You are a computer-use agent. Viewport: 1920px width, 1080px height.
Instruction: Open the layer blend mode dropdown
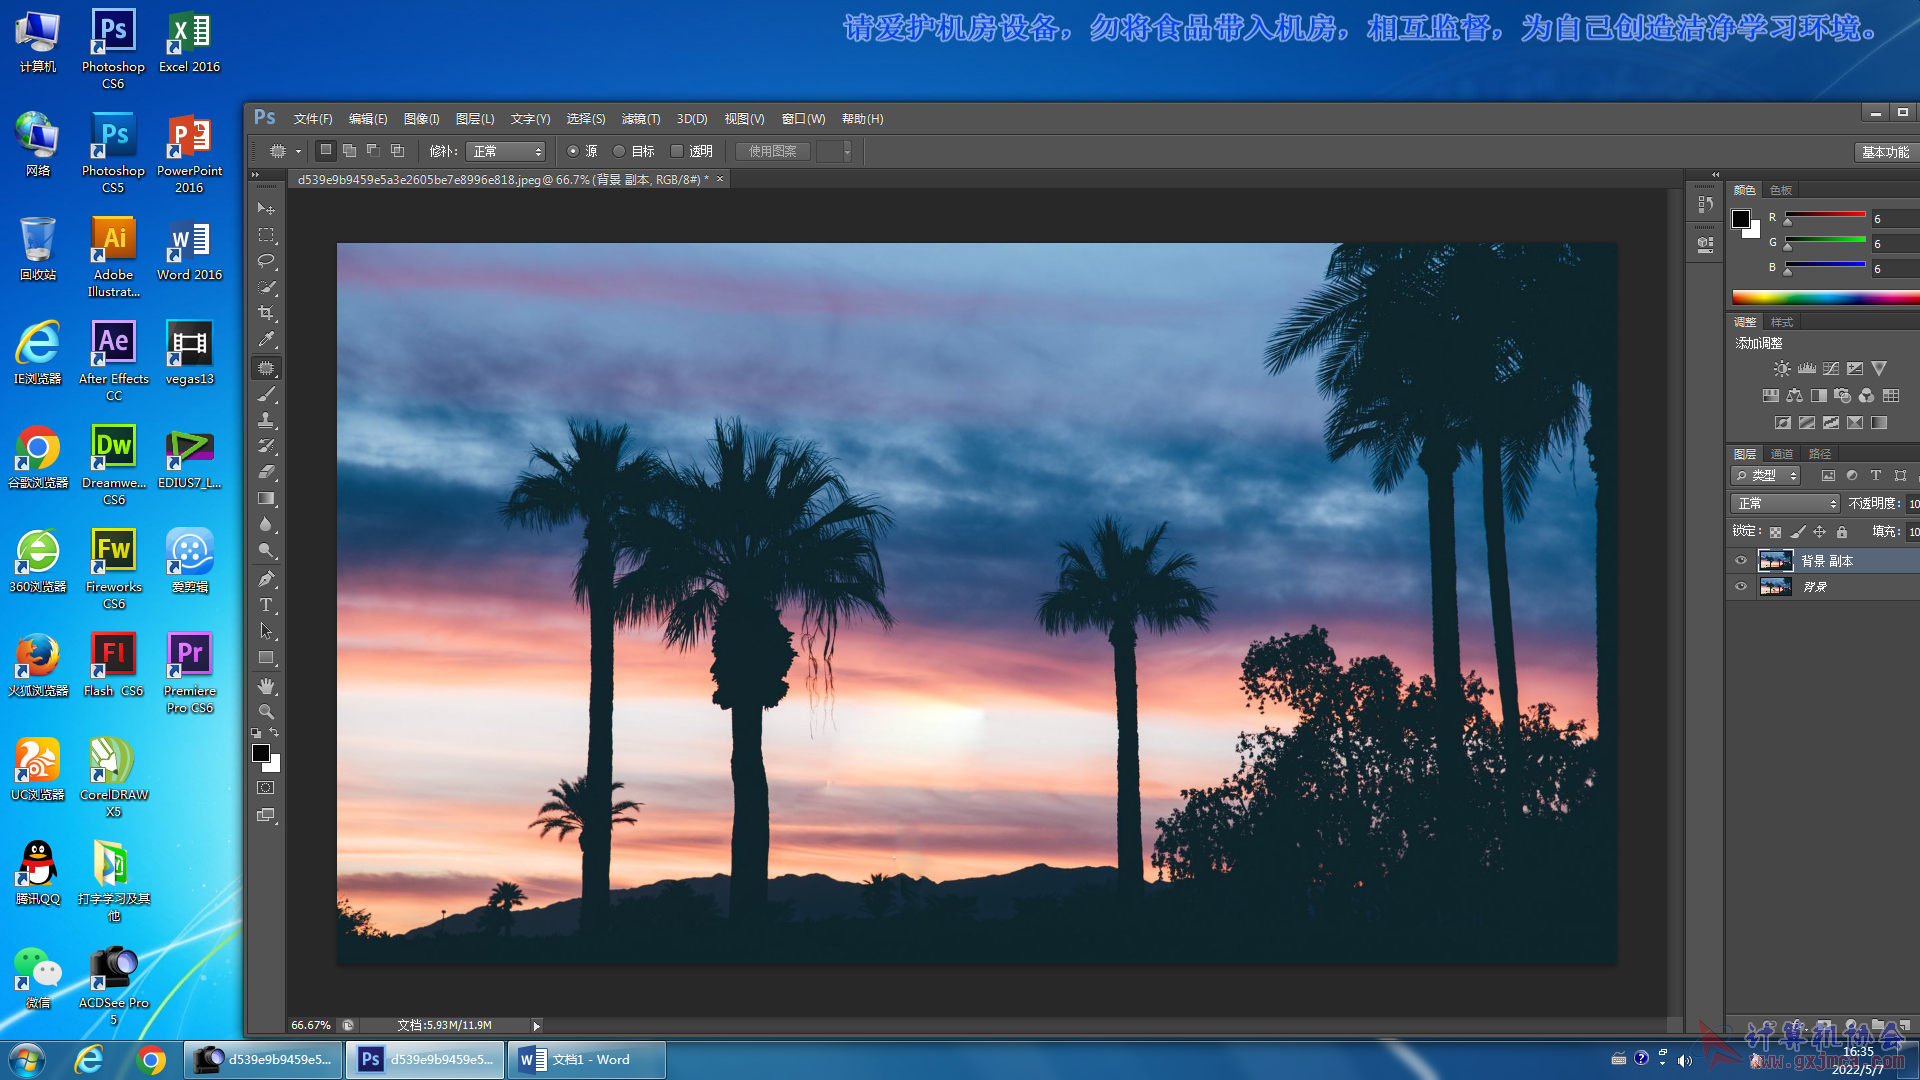point(1785,504)
